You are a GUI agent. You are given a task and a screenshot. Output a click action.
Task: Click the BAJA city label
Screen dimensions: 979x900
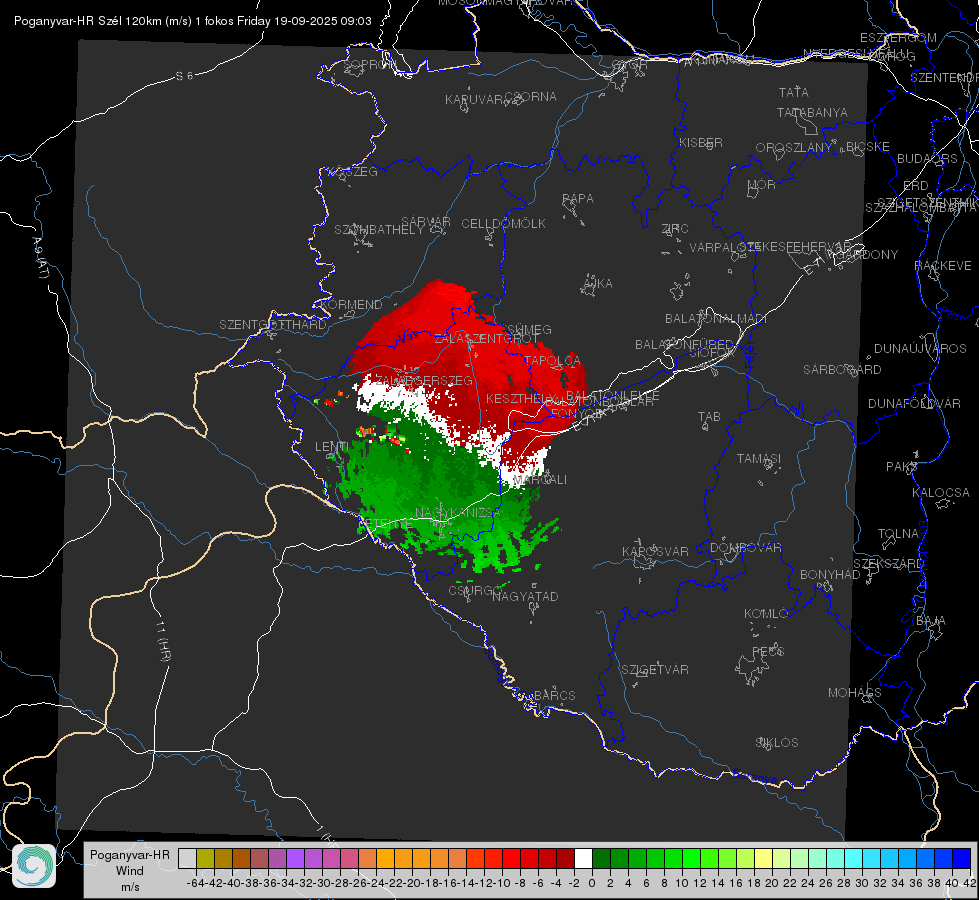(x=931, y=621)
